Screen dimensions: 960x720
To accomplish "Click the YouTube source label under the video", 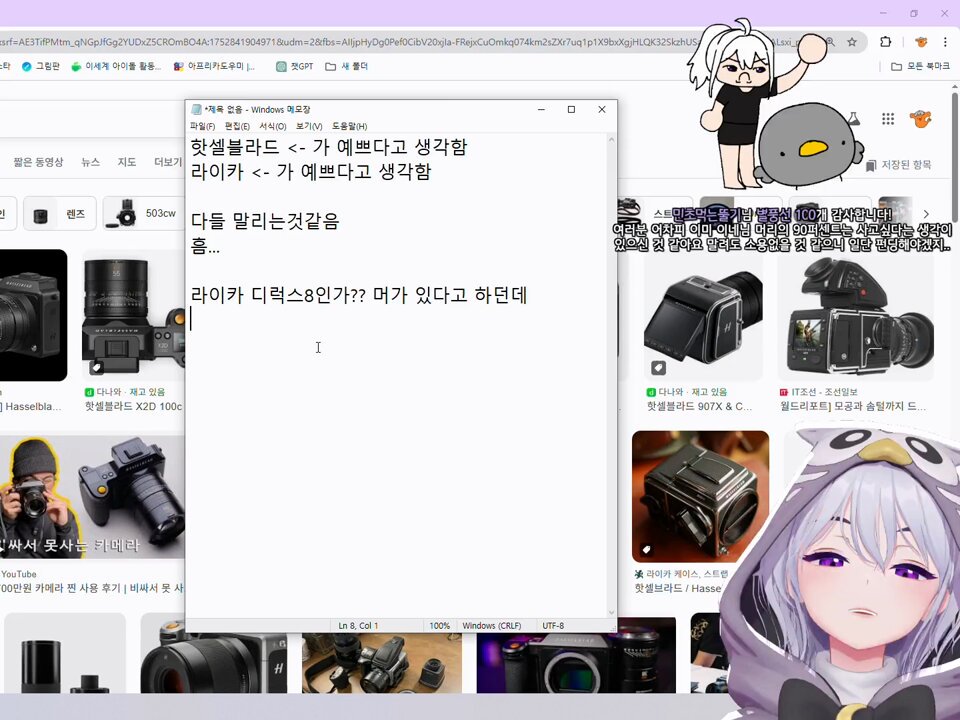I will 19,574.
